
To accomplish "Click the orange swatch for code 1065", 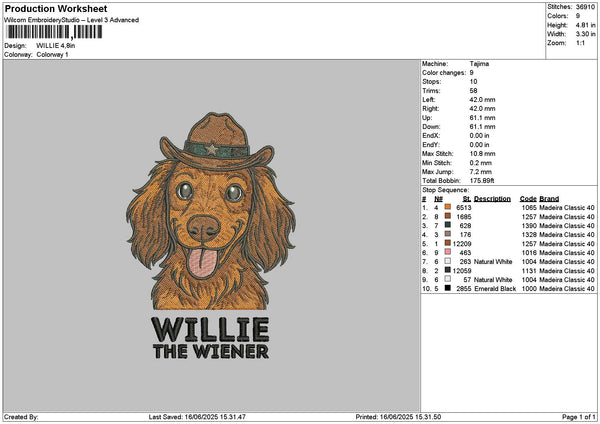I will 447,207.
